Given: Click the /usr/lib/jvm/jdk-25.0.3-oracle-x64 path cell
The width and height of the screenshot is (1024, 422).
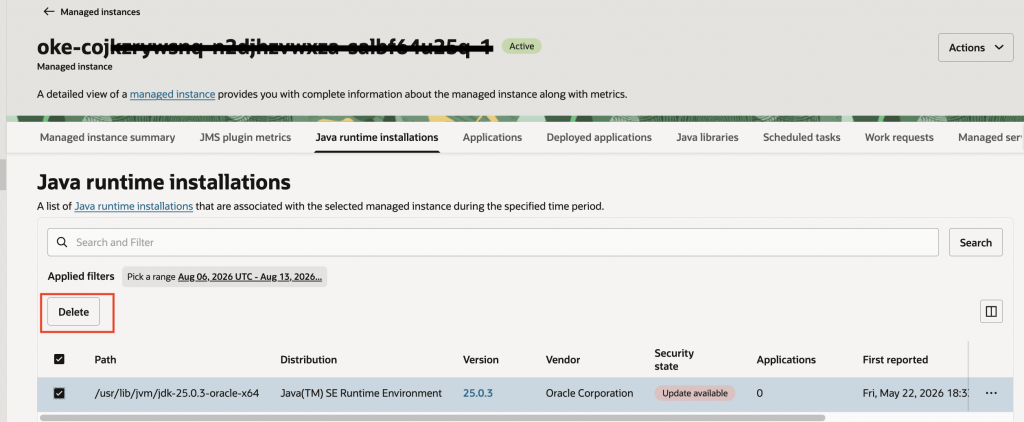Looking at the screenshot, I should [177, 393].
